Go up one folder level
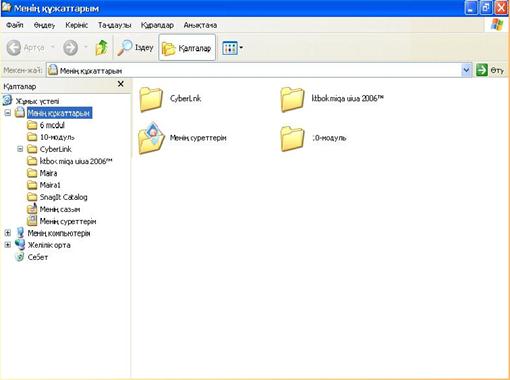 point(102,48)
